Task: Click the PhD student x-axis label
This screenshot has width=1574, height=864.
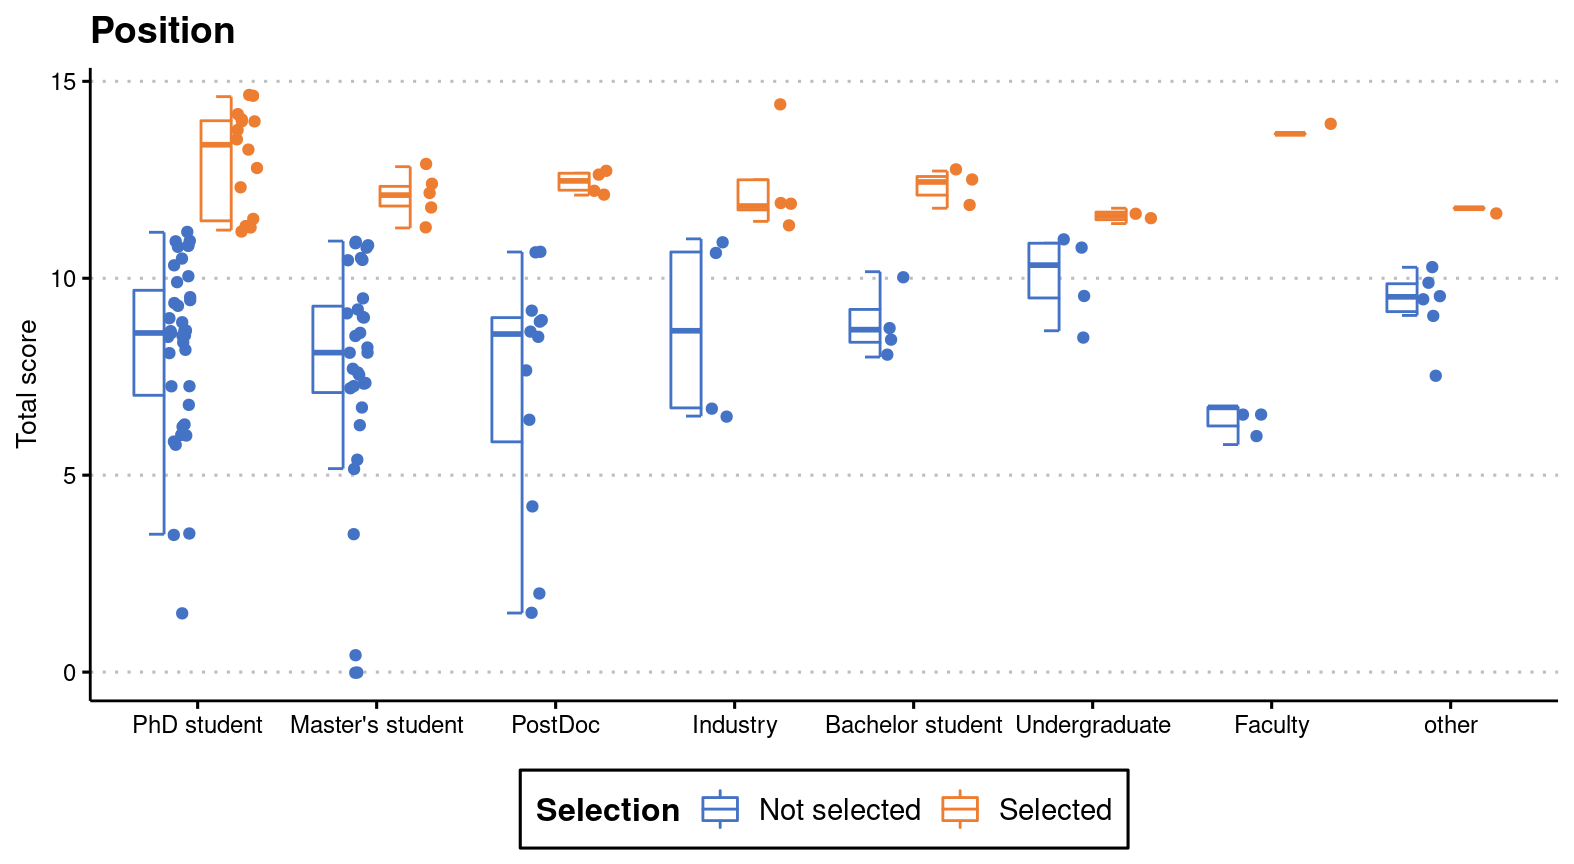Action: point(197,725)
